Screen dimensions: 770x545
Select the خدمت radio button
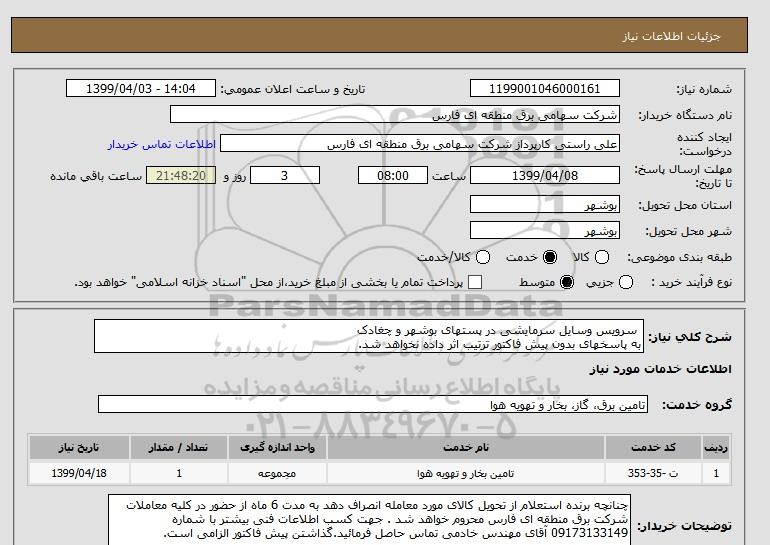550,257
